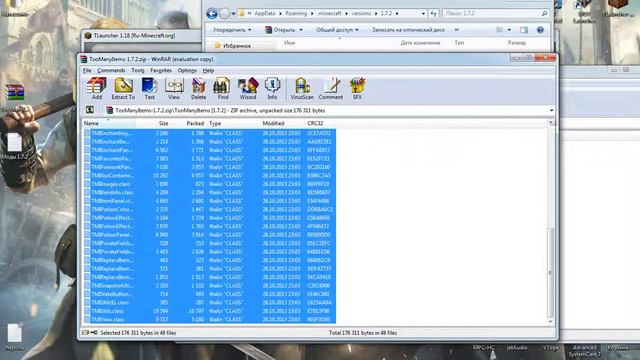
Task: Click the scroll-down arrow of the file list
Action: pos(550,321)
